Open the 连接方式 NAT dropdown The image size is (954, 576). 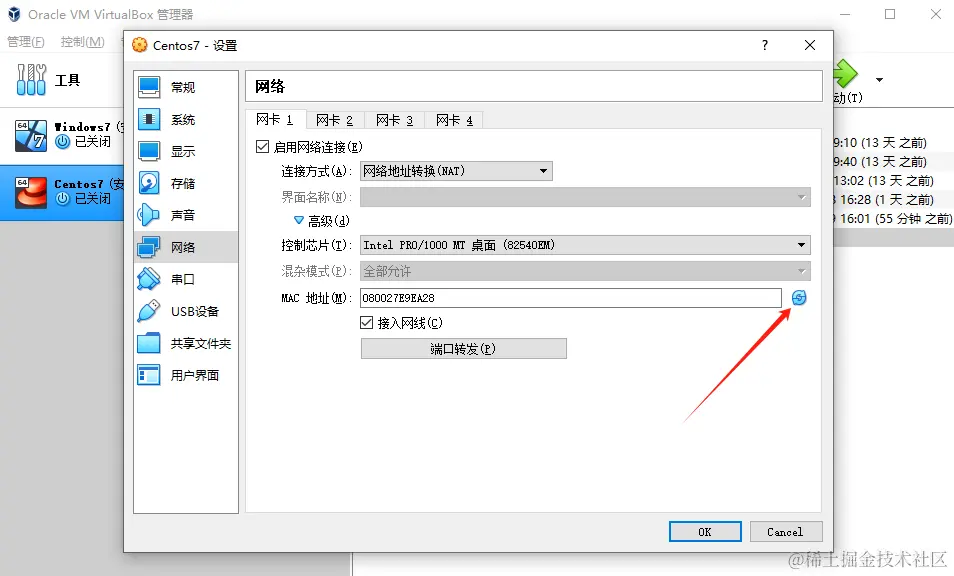(x=456, y=171)
